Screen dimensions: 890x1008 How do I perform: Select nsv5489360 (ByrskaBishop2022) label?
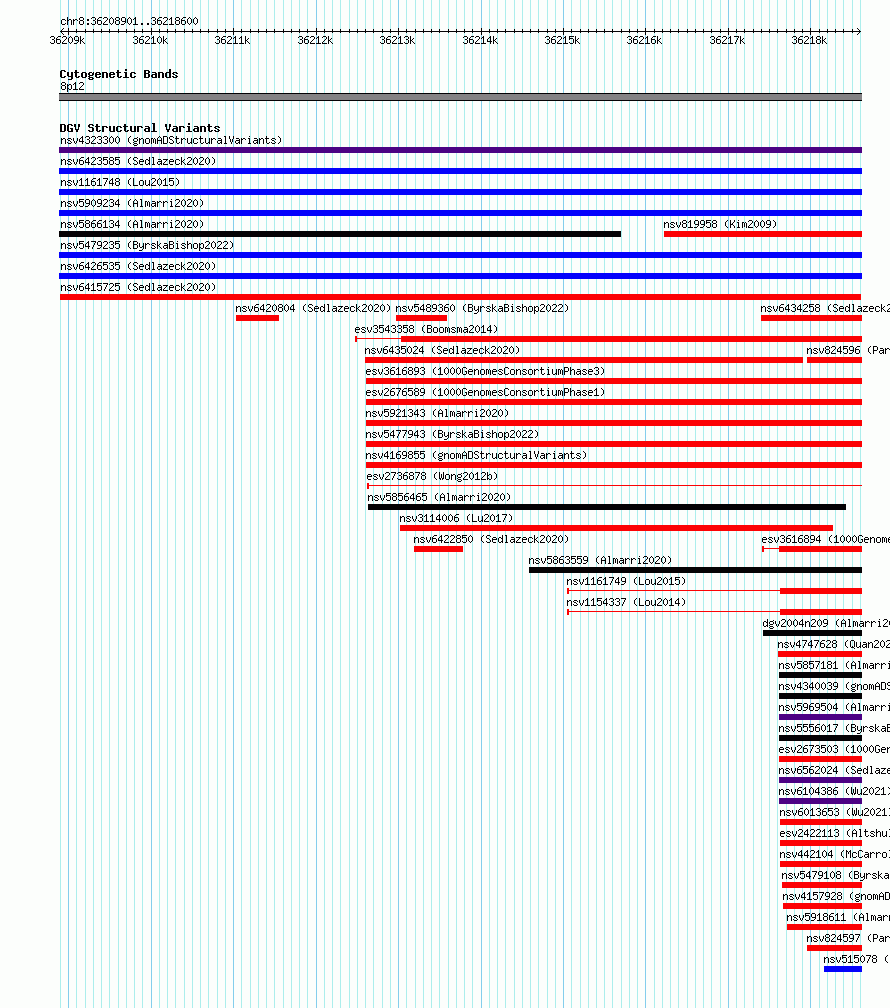click(x=482, y=309)
